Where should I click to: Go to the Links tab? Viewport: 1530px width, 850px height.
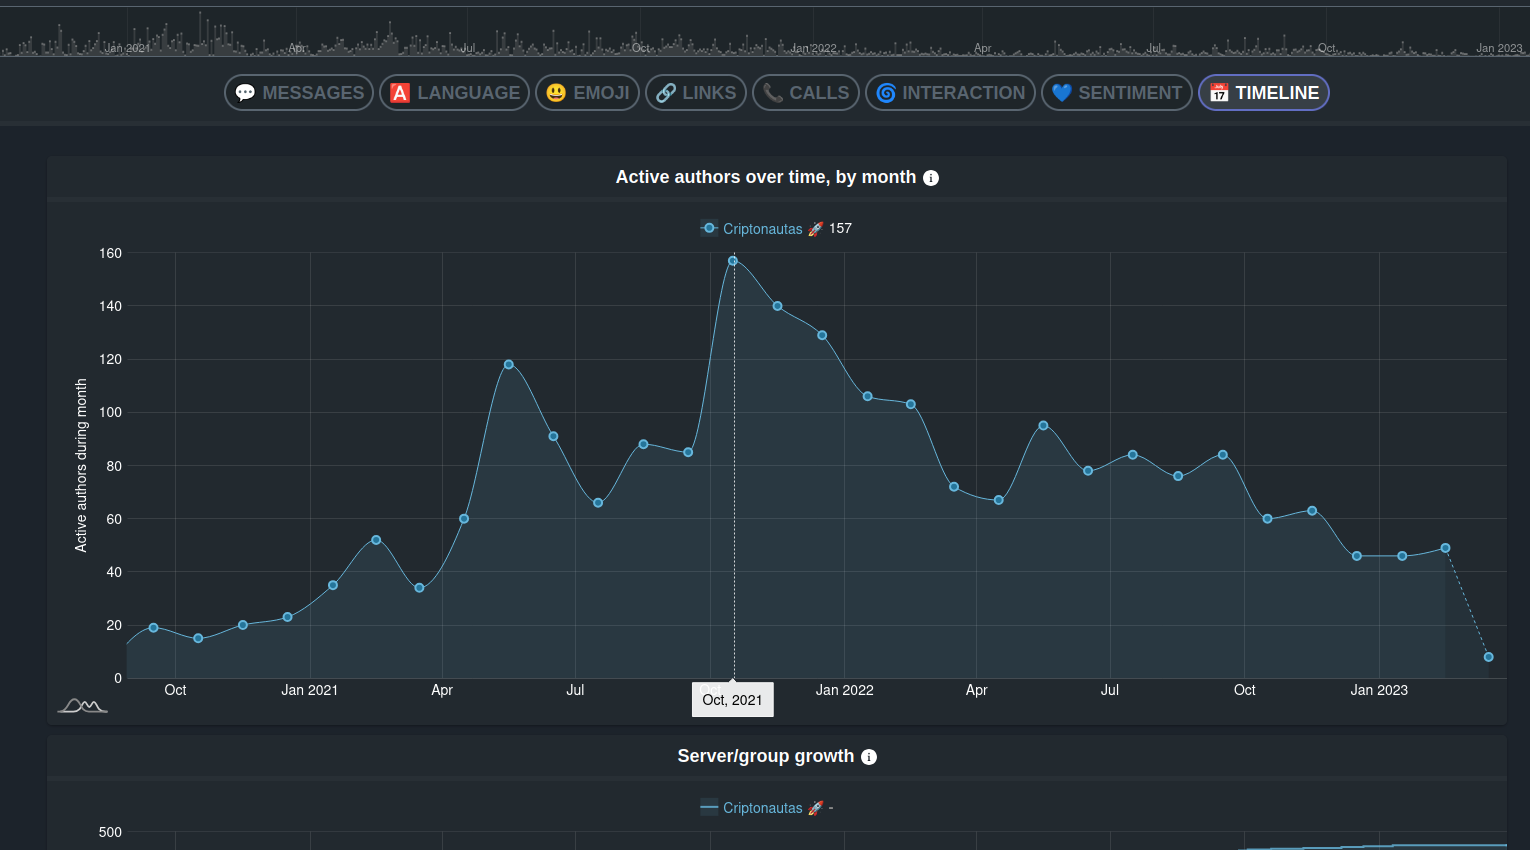coord(696,93)
